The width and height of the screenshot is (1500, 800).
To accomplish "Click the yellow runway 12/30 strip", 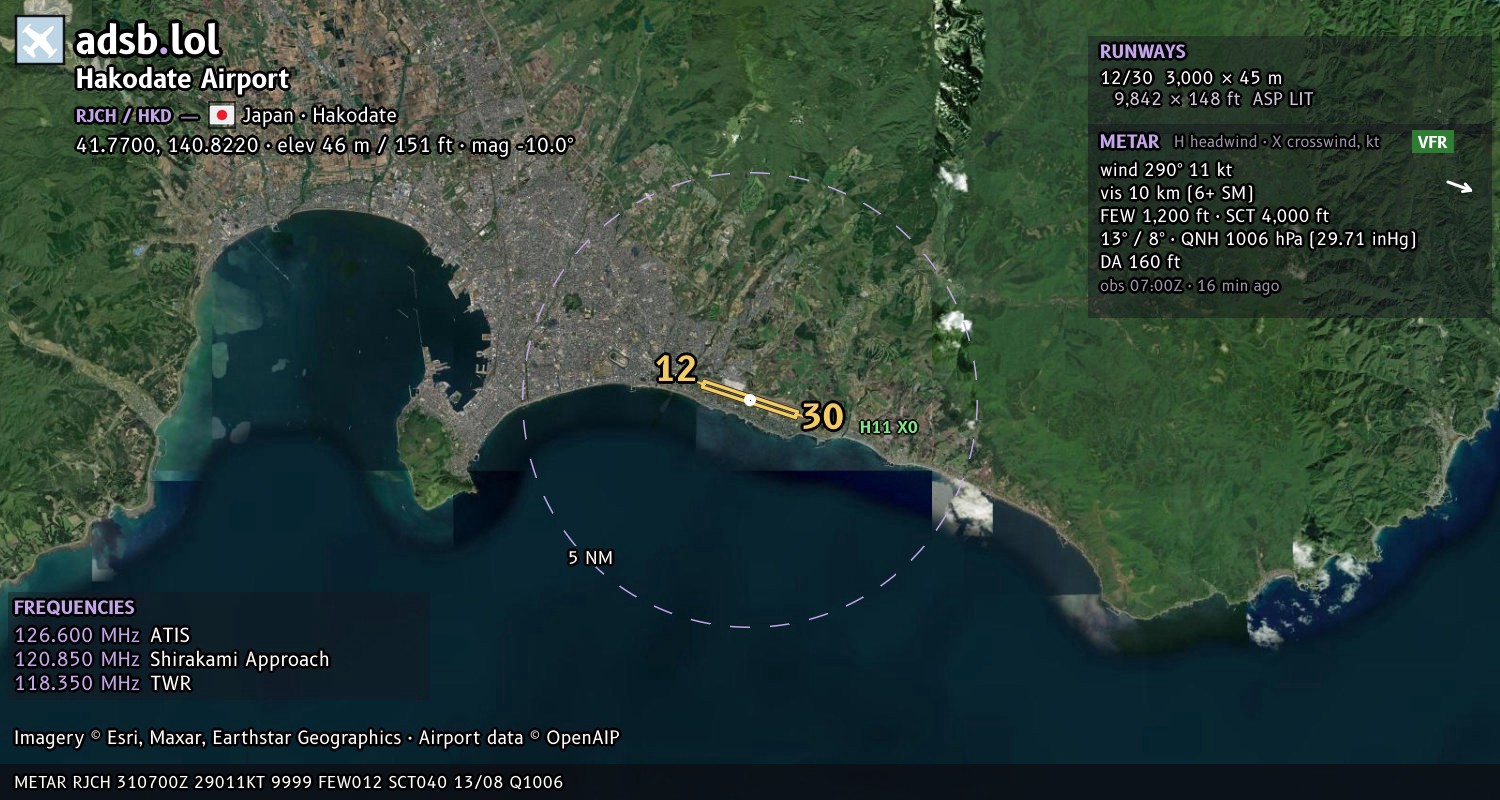I will tap(750, 400).
